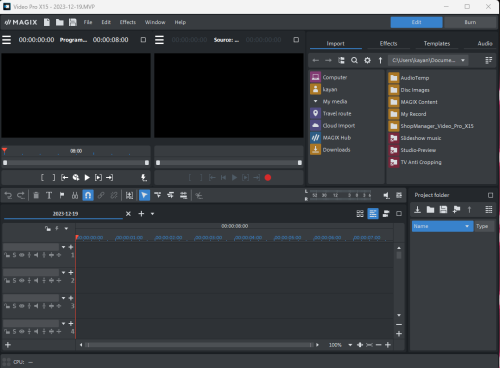The height and width of the screenshot is (368, 500).
Task: Set a marker with the flag icon
Action: 62,195
